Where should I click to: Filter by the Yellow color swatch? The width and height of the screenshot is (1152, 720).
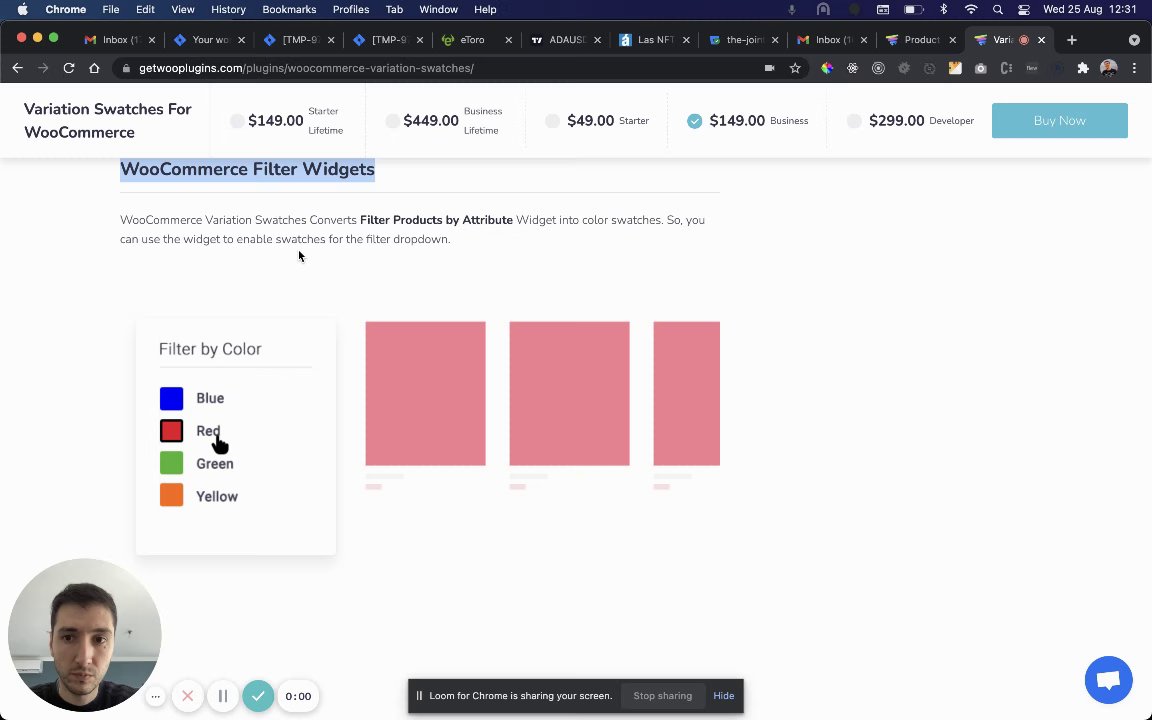pyautogui.click(x=171, y=497)
